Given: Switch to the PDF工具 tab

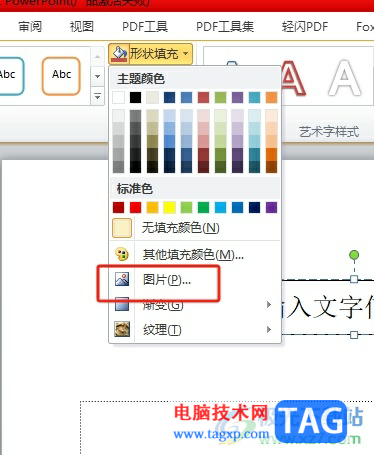Looking at the screenshot, I should (145, 27).
